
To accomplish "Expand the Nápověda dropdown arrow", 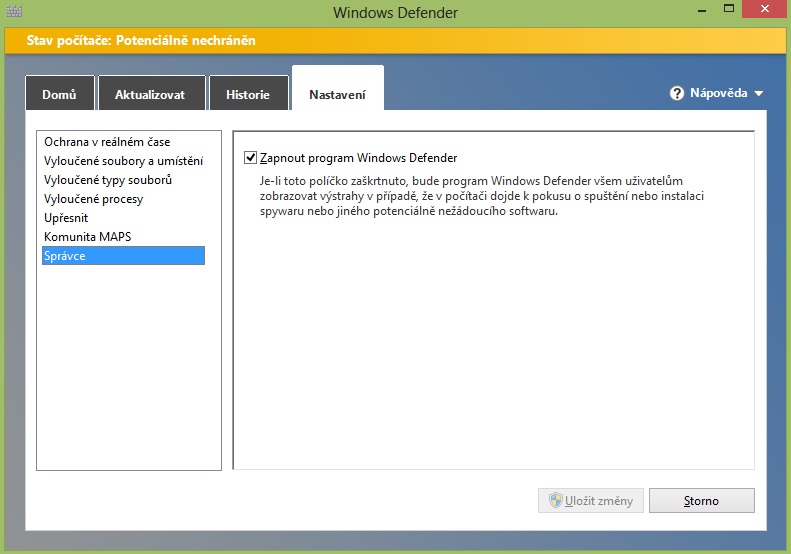I will coord(758,93).
